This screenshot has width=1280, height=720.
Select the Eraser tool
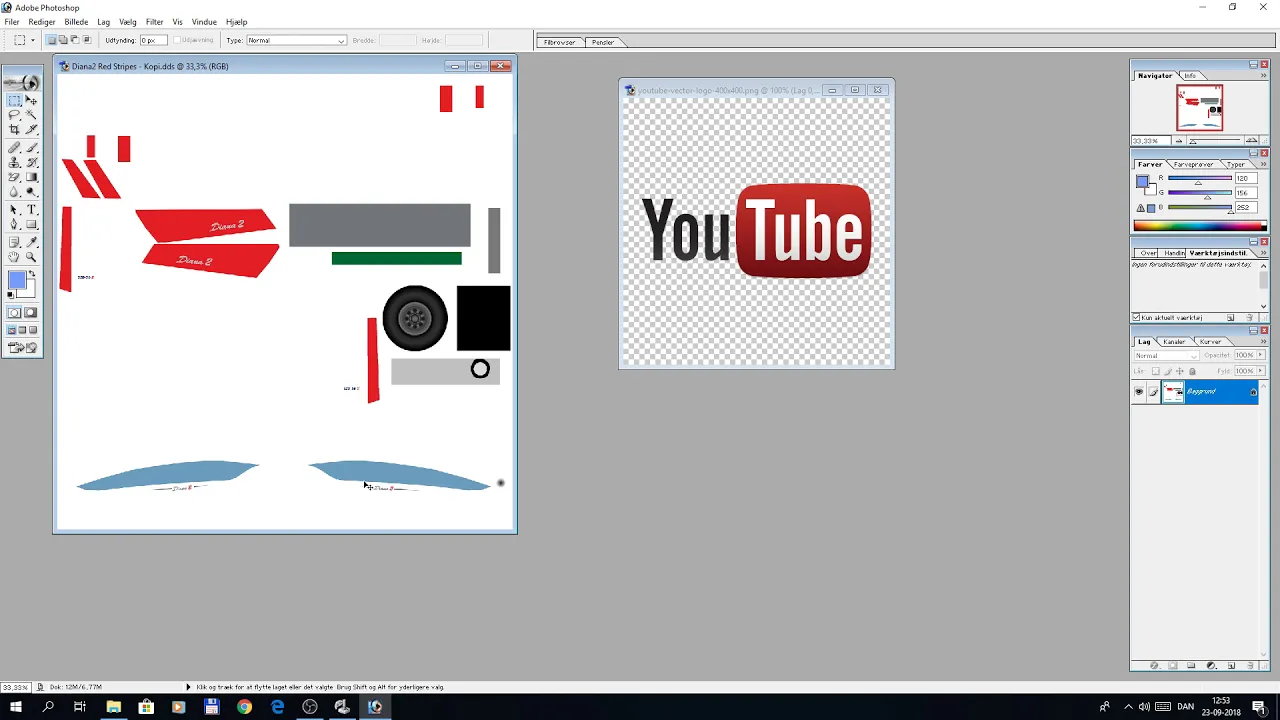click(14, 177)
